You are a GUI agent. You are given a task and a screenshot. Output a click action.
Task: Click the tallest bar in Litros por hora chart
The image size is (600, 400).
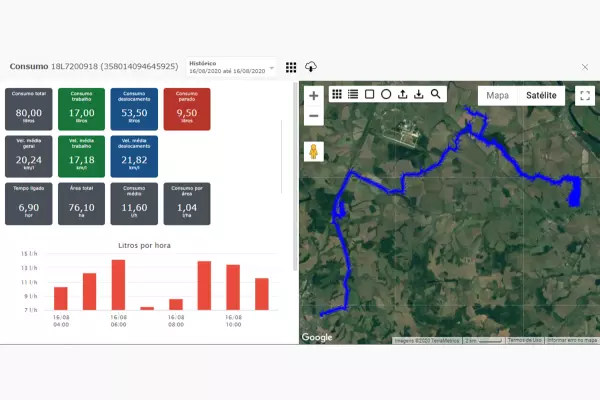coord(118,284)
